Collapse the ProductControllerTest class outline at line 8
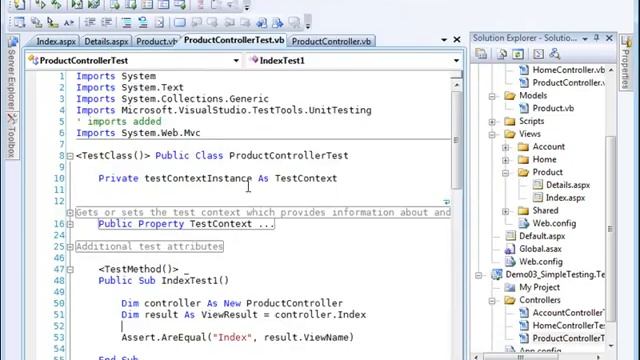The height and width of the screenshot is (360, 640). point(70,156)
